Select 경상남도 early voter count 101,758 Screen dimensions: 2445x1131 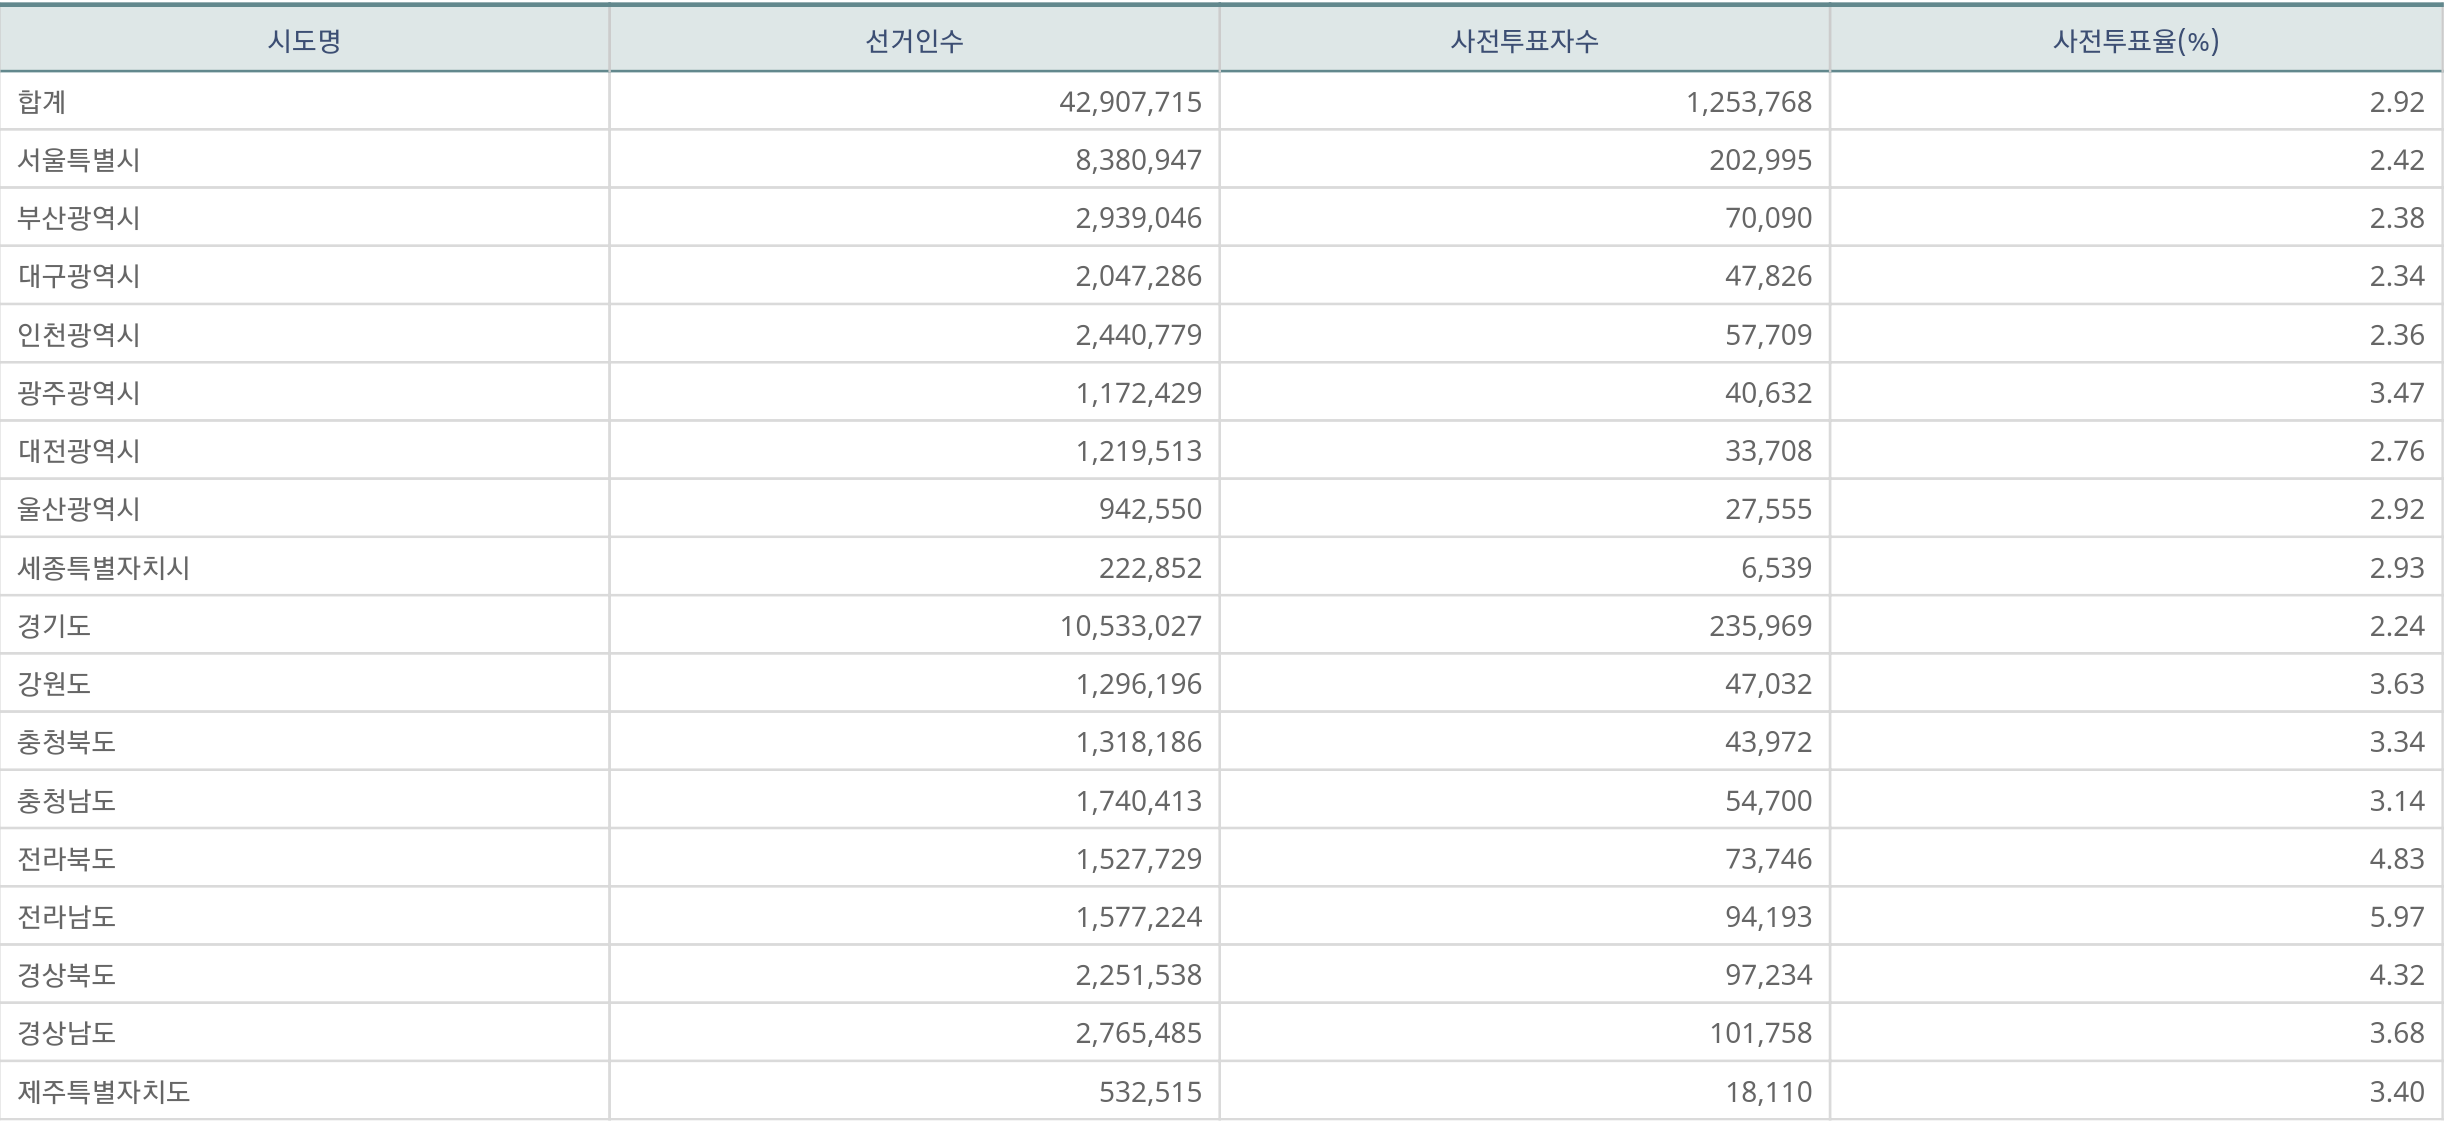(x=1760, y=1033)
